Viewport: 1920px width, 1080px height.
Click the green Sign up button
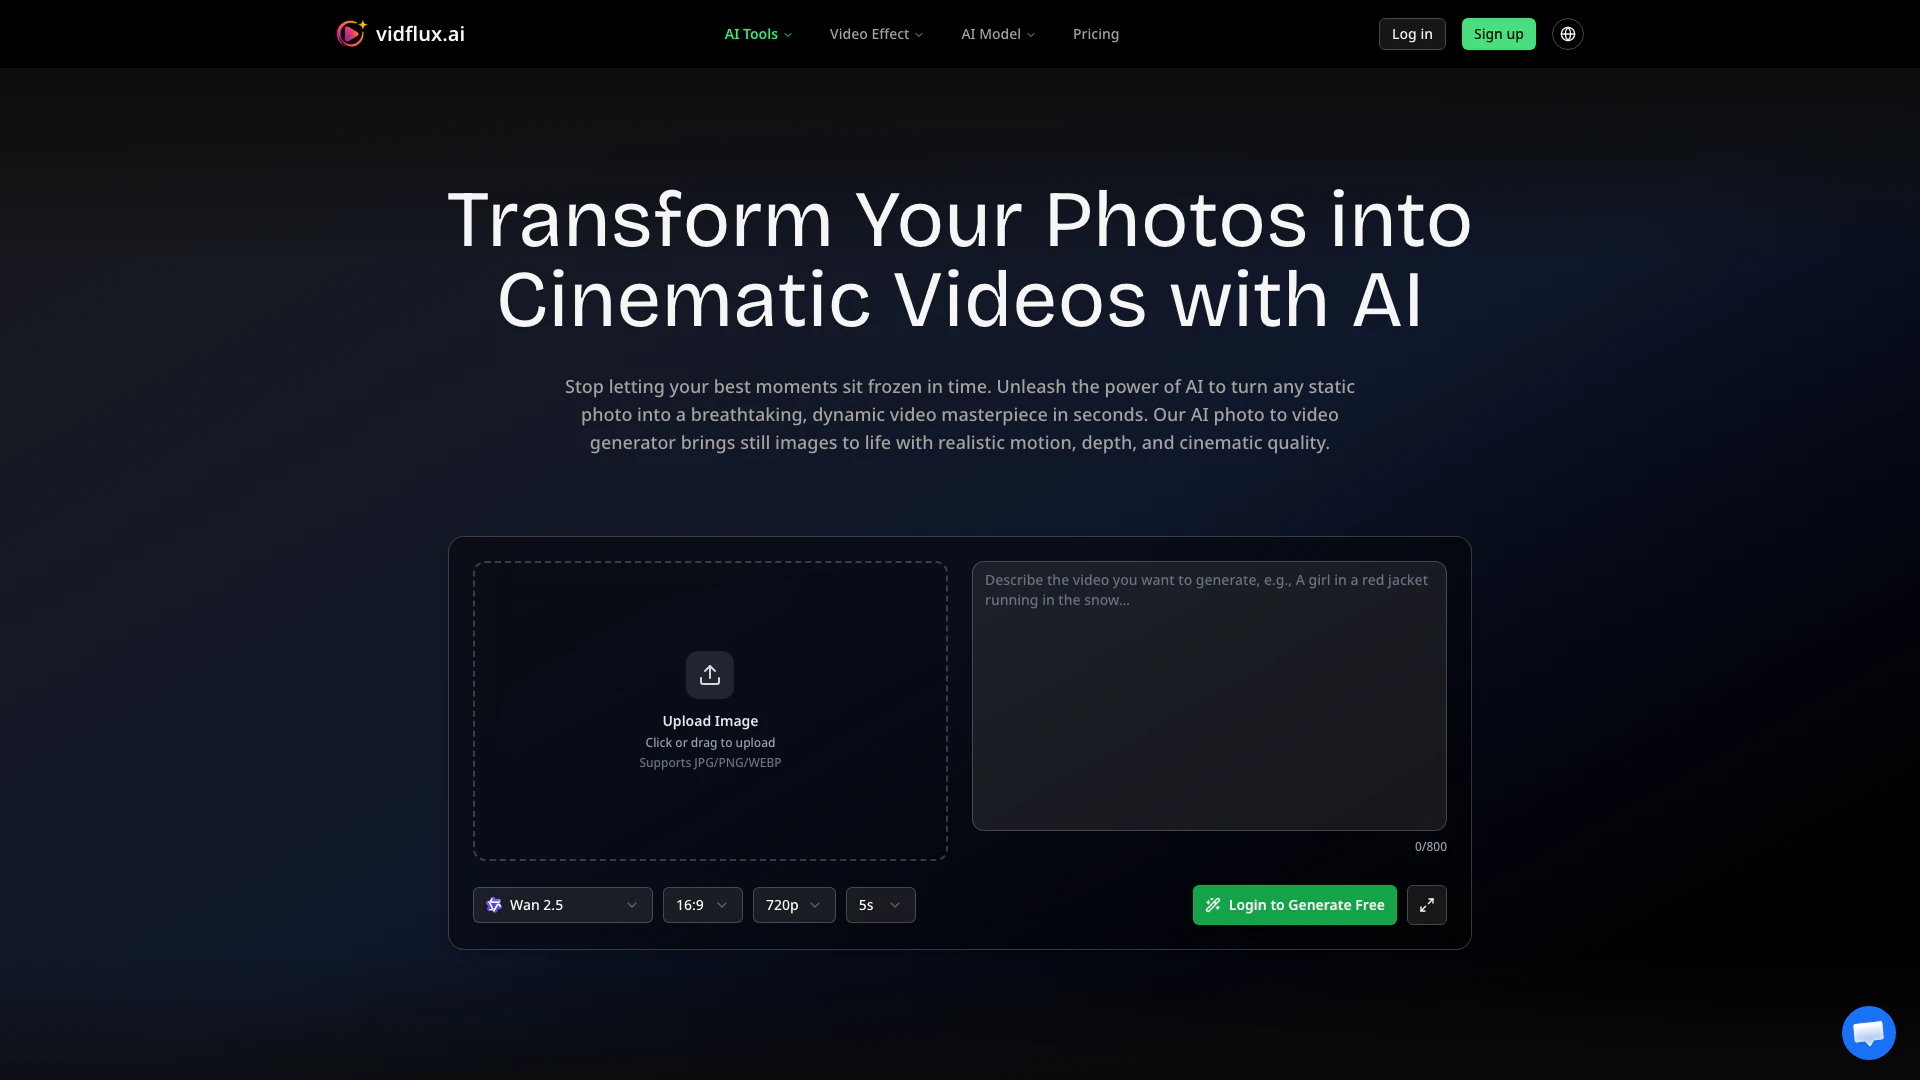point(1498,34)
